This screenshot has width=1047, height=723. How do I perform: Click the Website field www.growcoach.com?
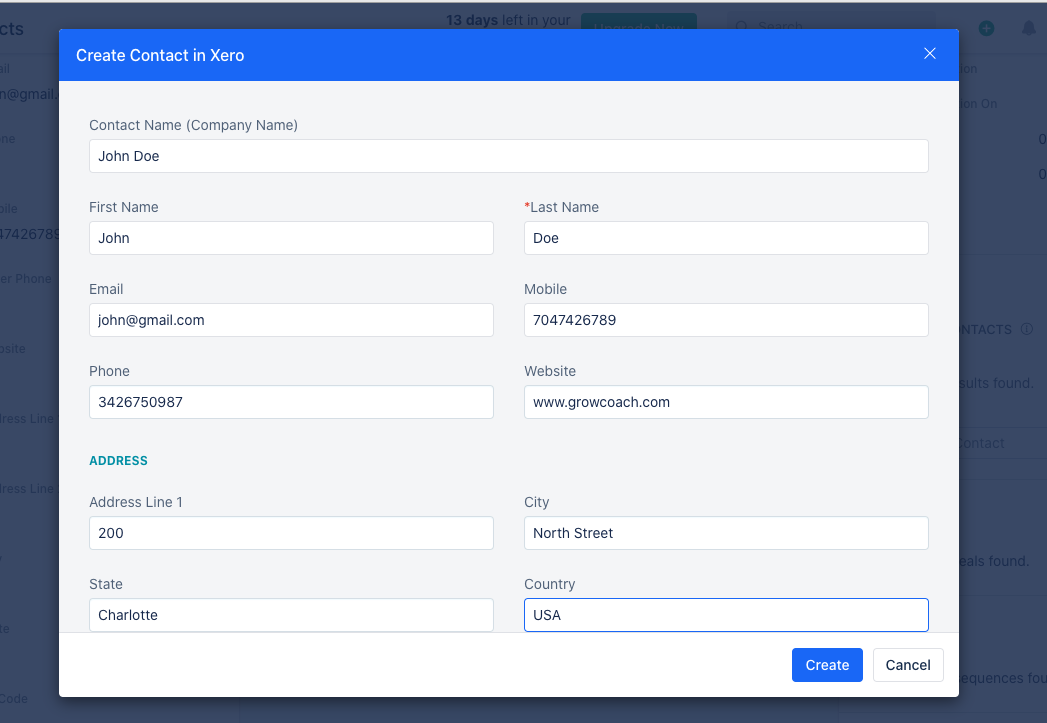[726, 403]
